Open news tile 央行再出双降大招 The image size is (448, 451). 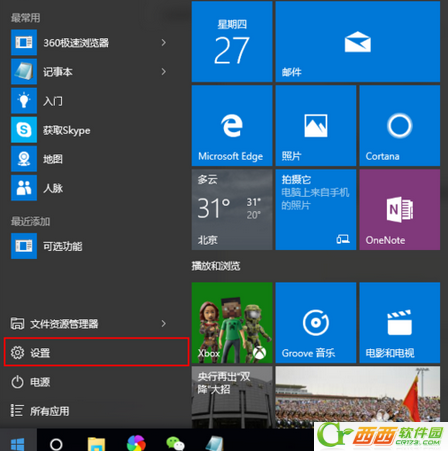232,397
